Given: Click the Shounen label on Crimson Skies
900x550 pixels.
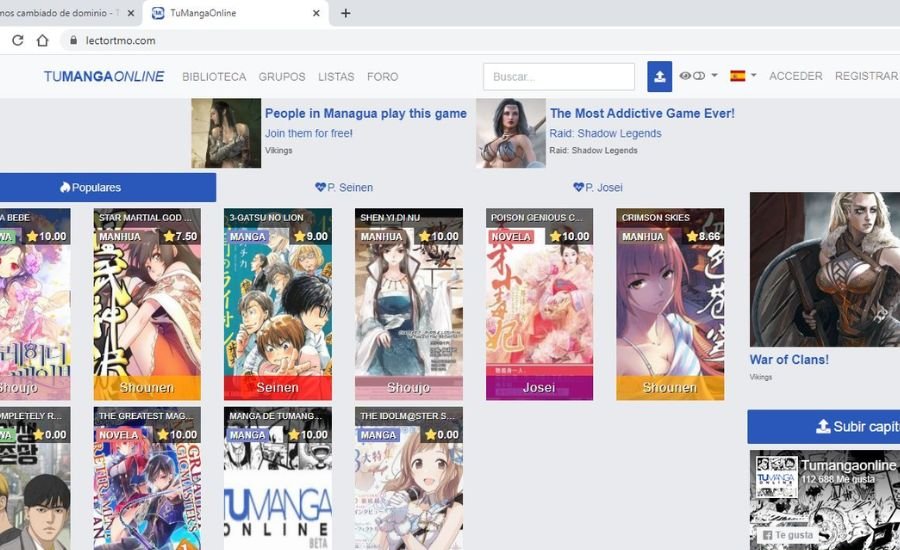Looking at the screenshot, I should (670, 388).
